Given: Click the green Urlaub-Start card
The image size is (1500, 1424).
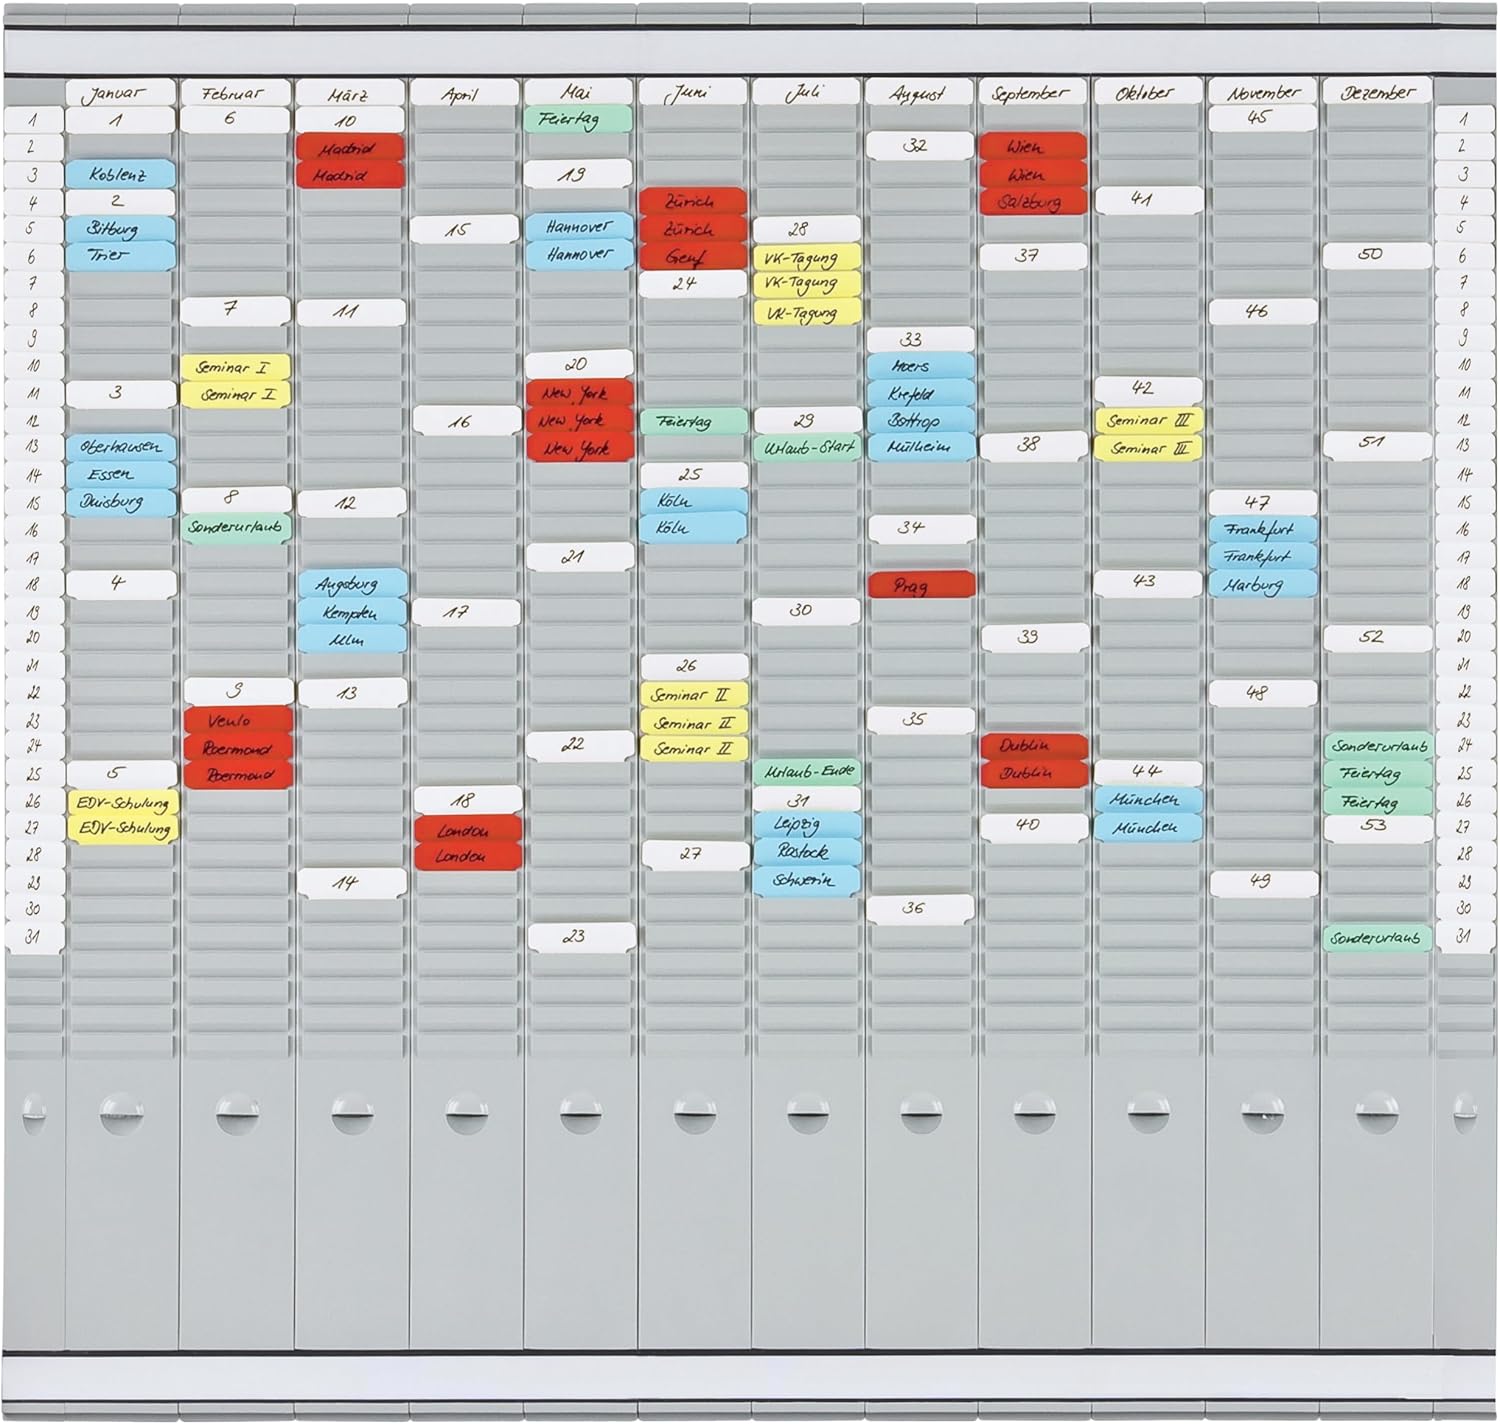Looking at the screenshot, I should click(x=806, y=447).
